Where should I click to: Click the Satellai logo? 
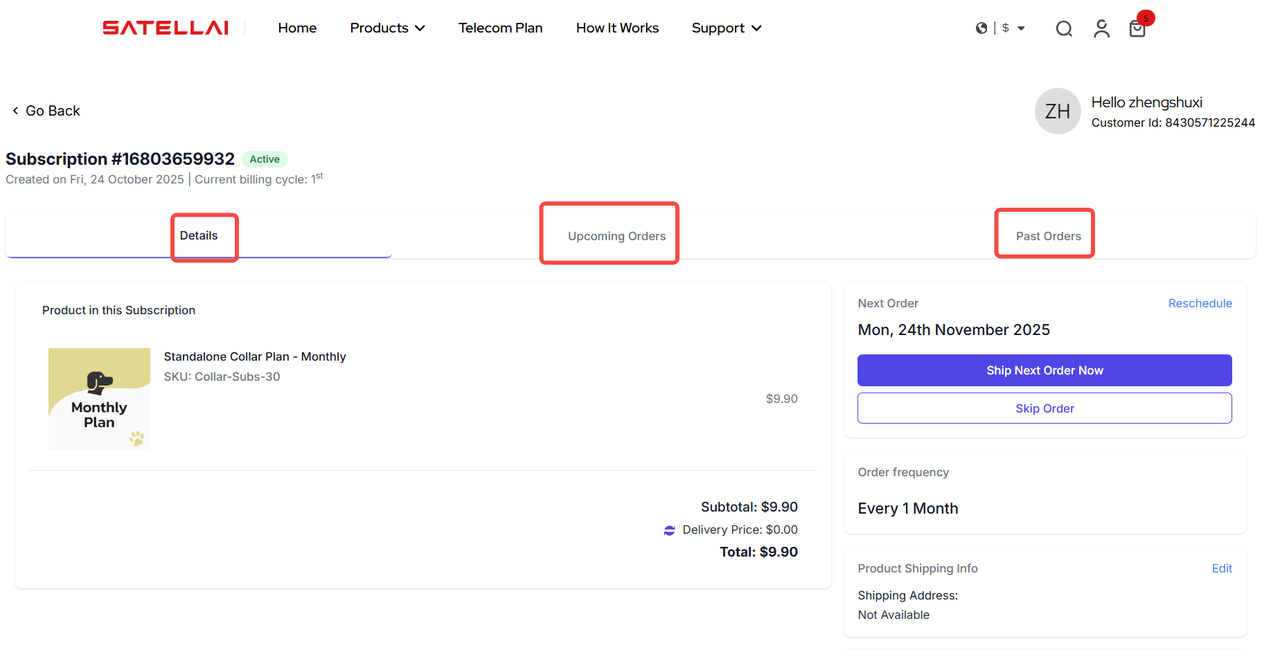[x=165, y=28]
